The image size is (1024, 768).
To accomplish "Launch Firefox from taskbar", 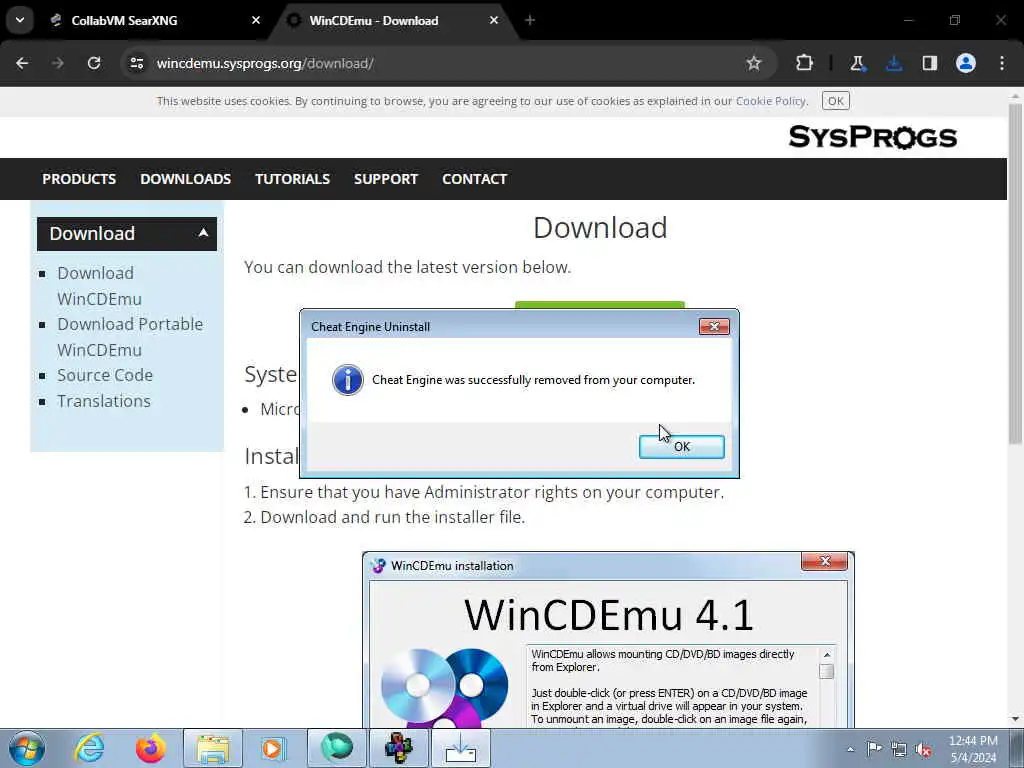I will tap(151, 748).
